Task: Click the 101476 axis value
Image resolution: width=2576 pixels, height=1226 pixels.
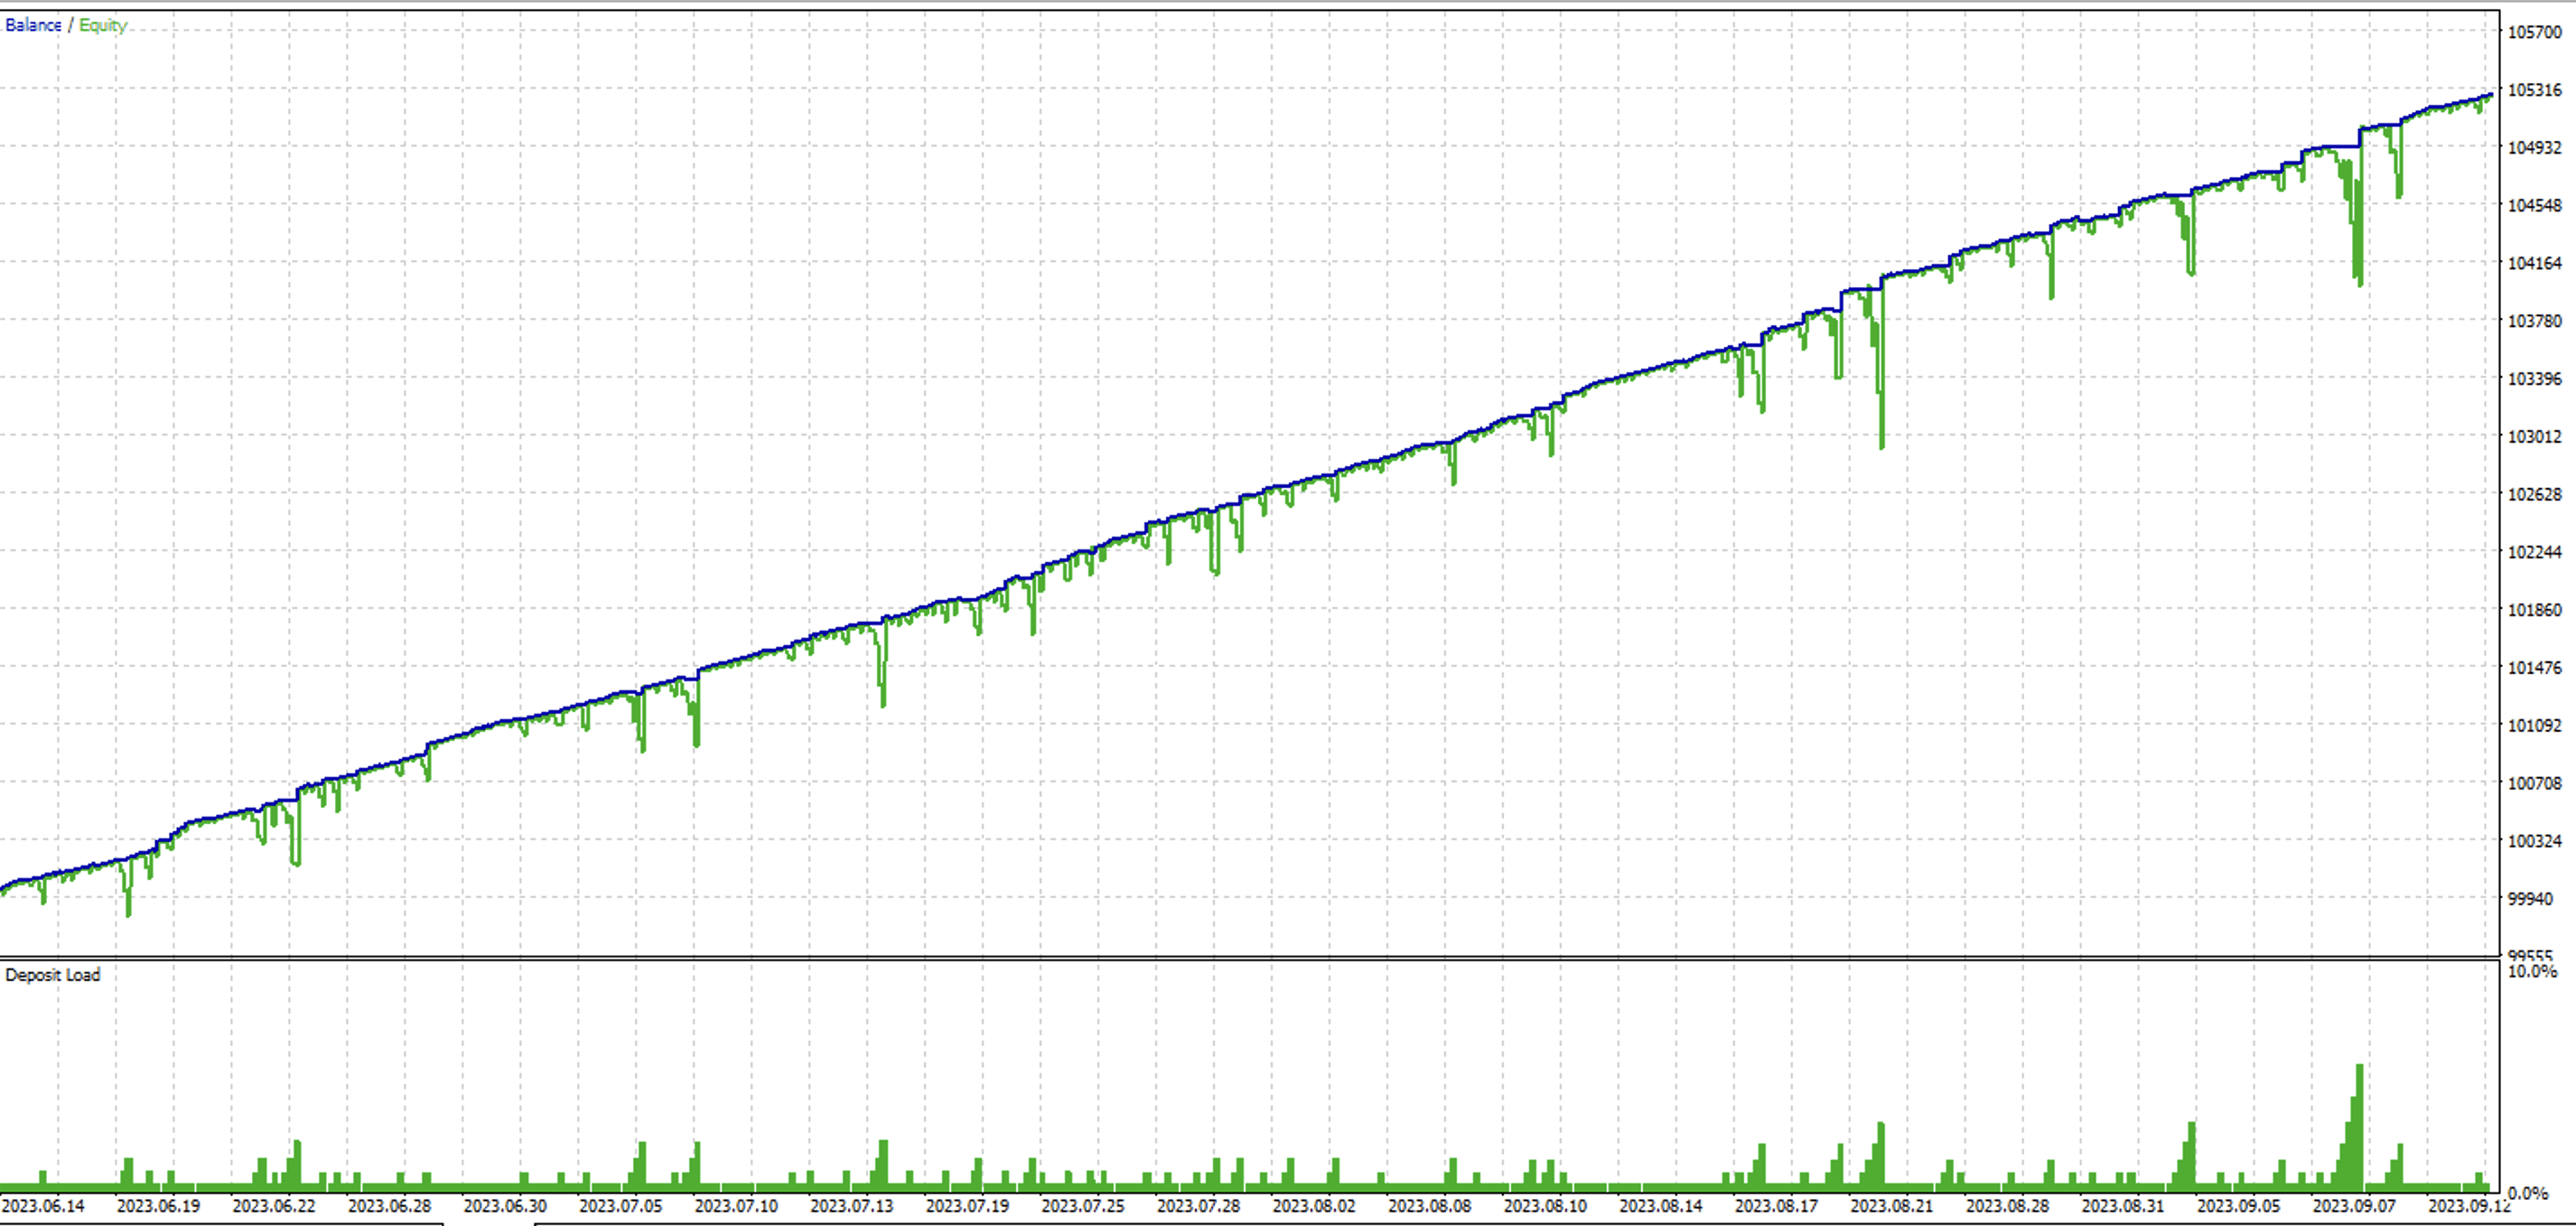Action: (x=2534, y=668)
